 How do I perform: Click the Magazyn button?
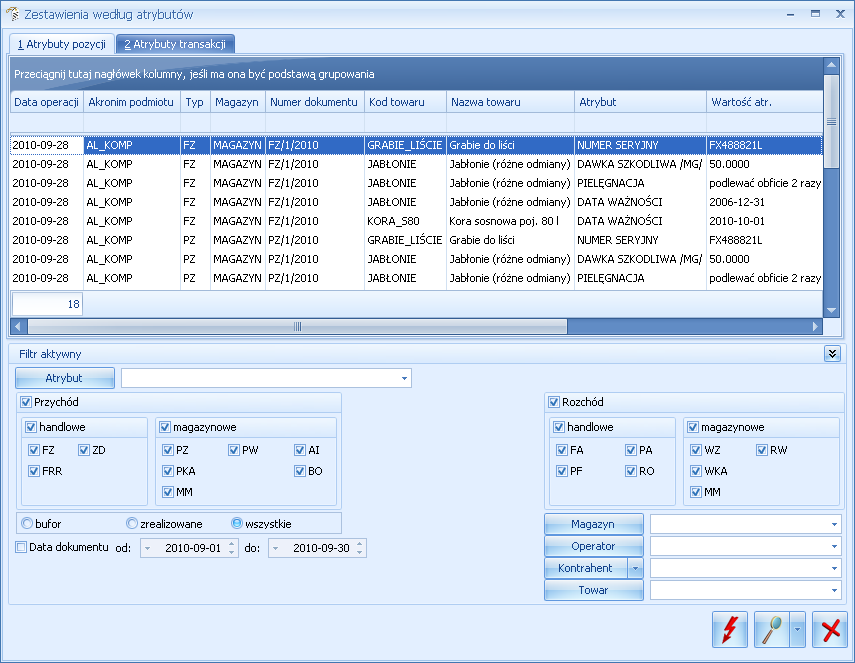[x=593, y=525]
